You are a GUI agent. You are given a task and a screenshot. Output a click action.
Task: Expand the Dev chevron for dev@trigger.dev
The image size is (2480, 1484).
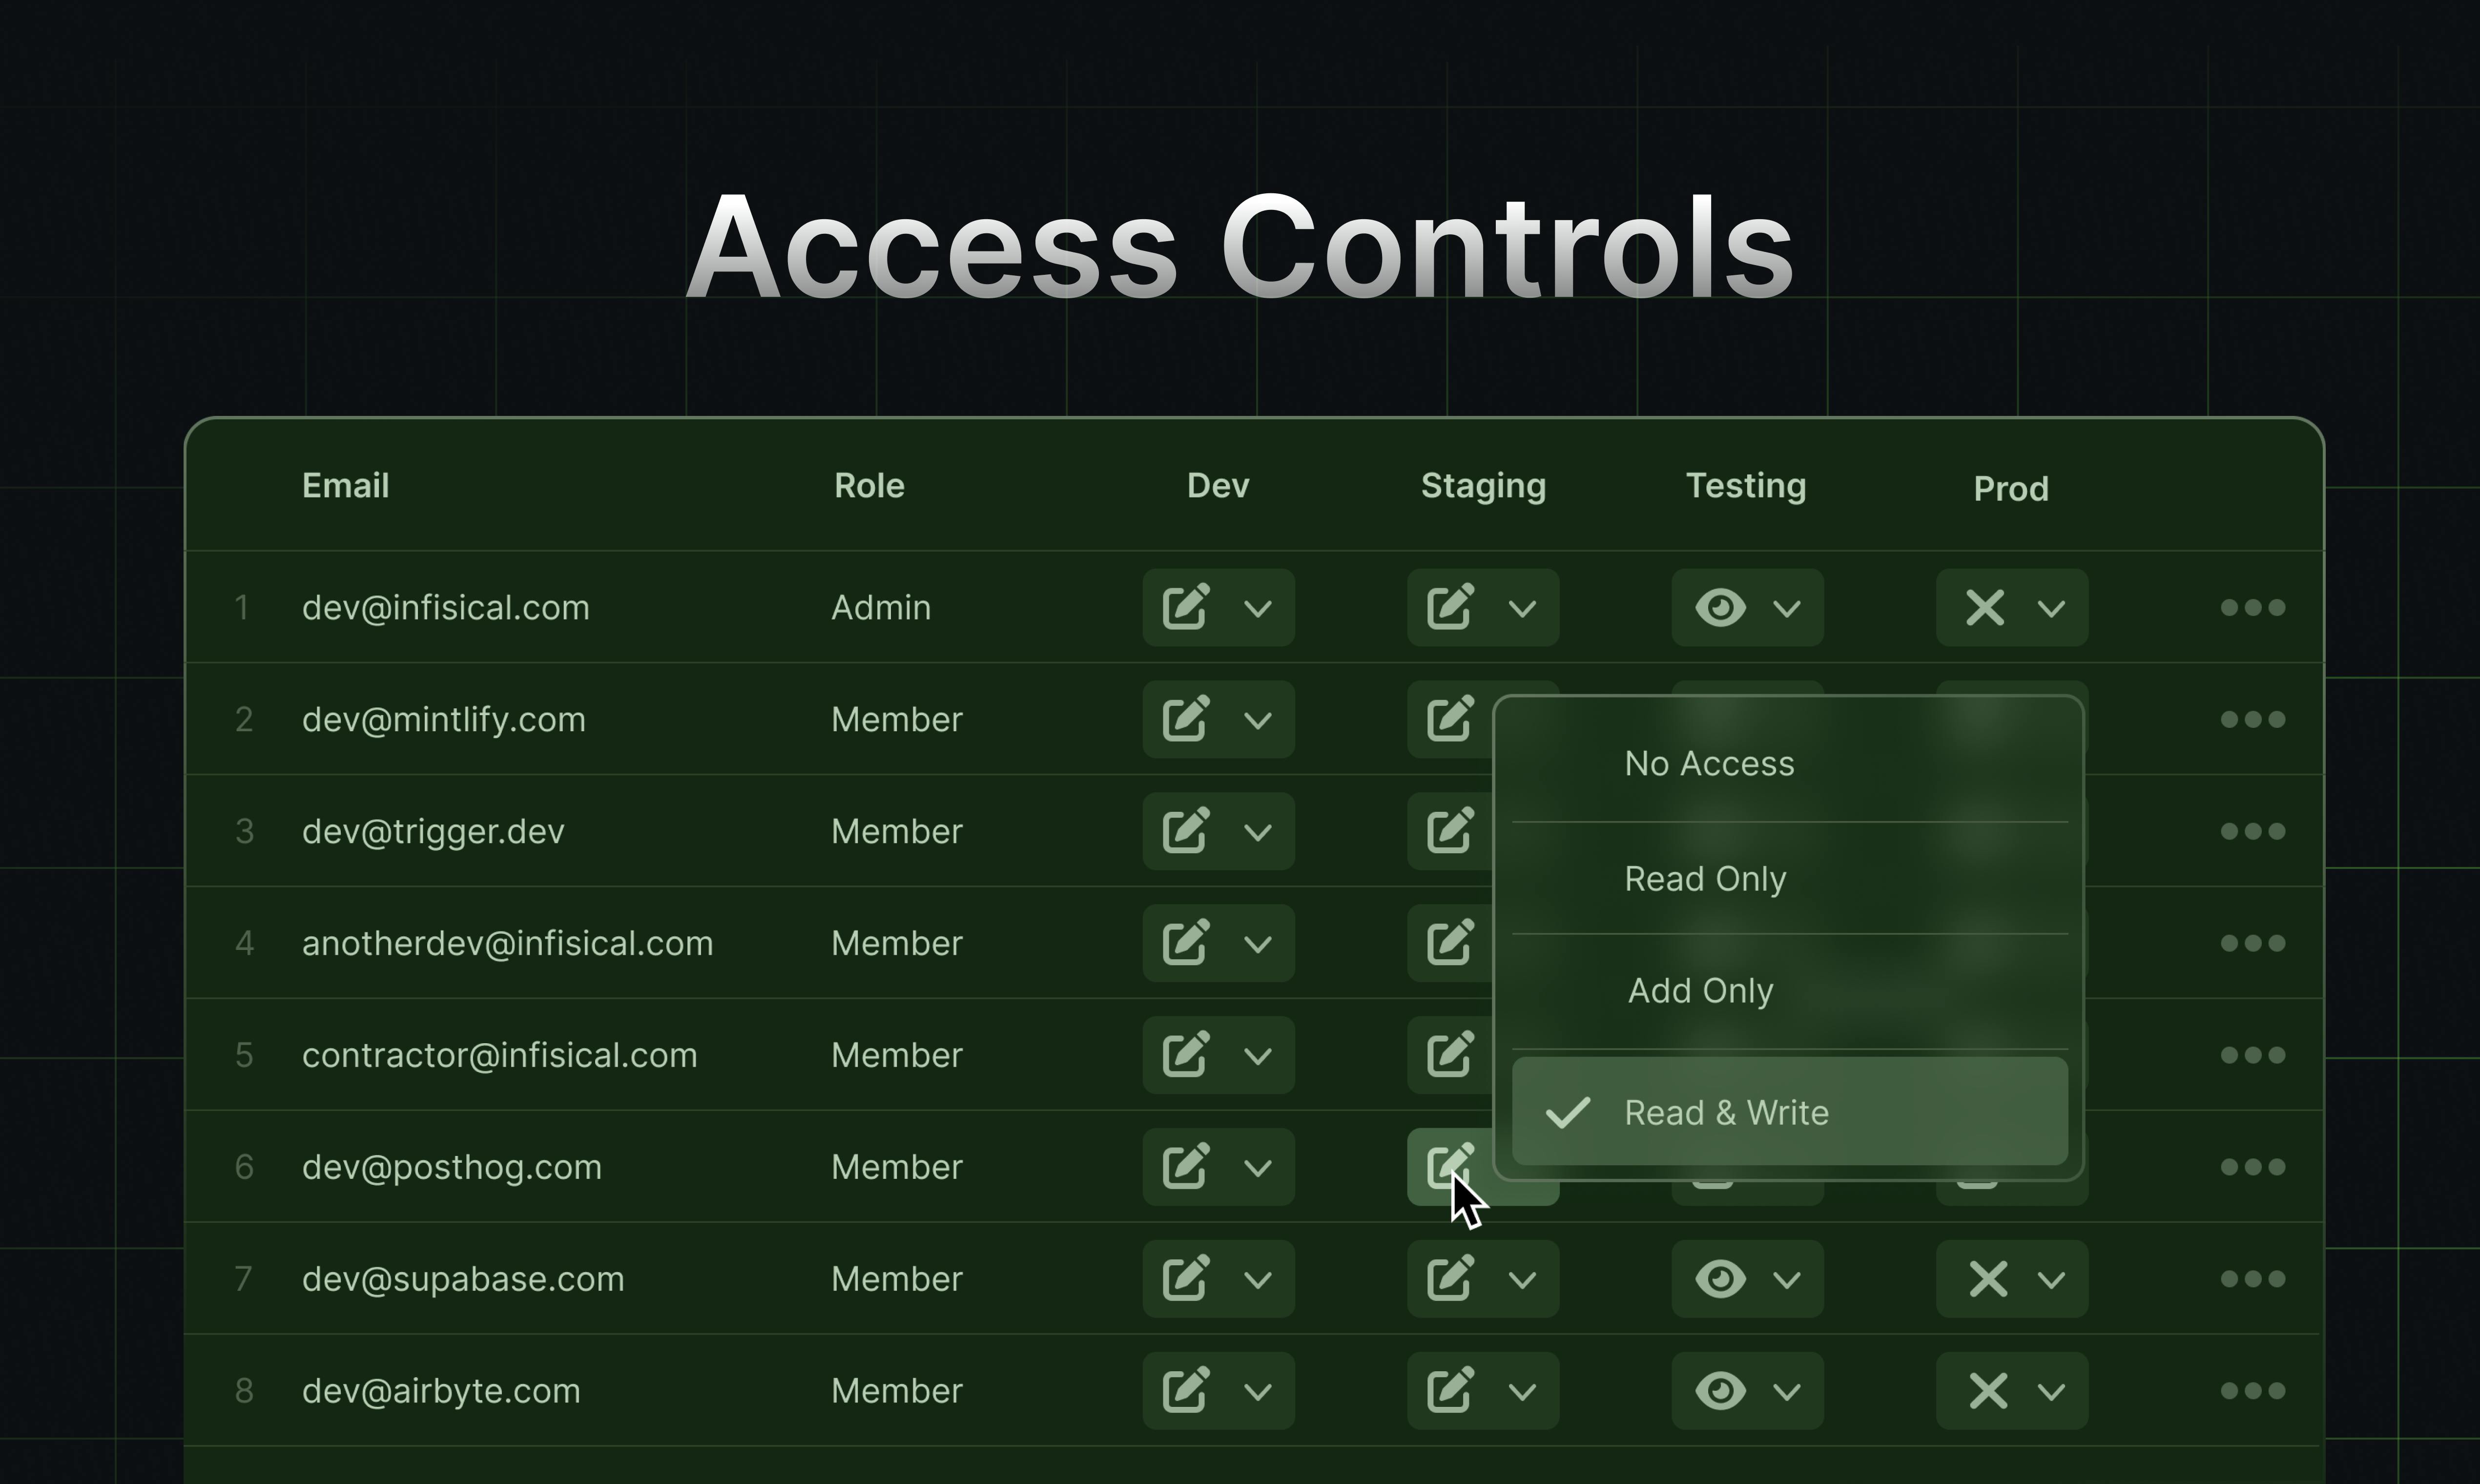tap(1258, 833)
